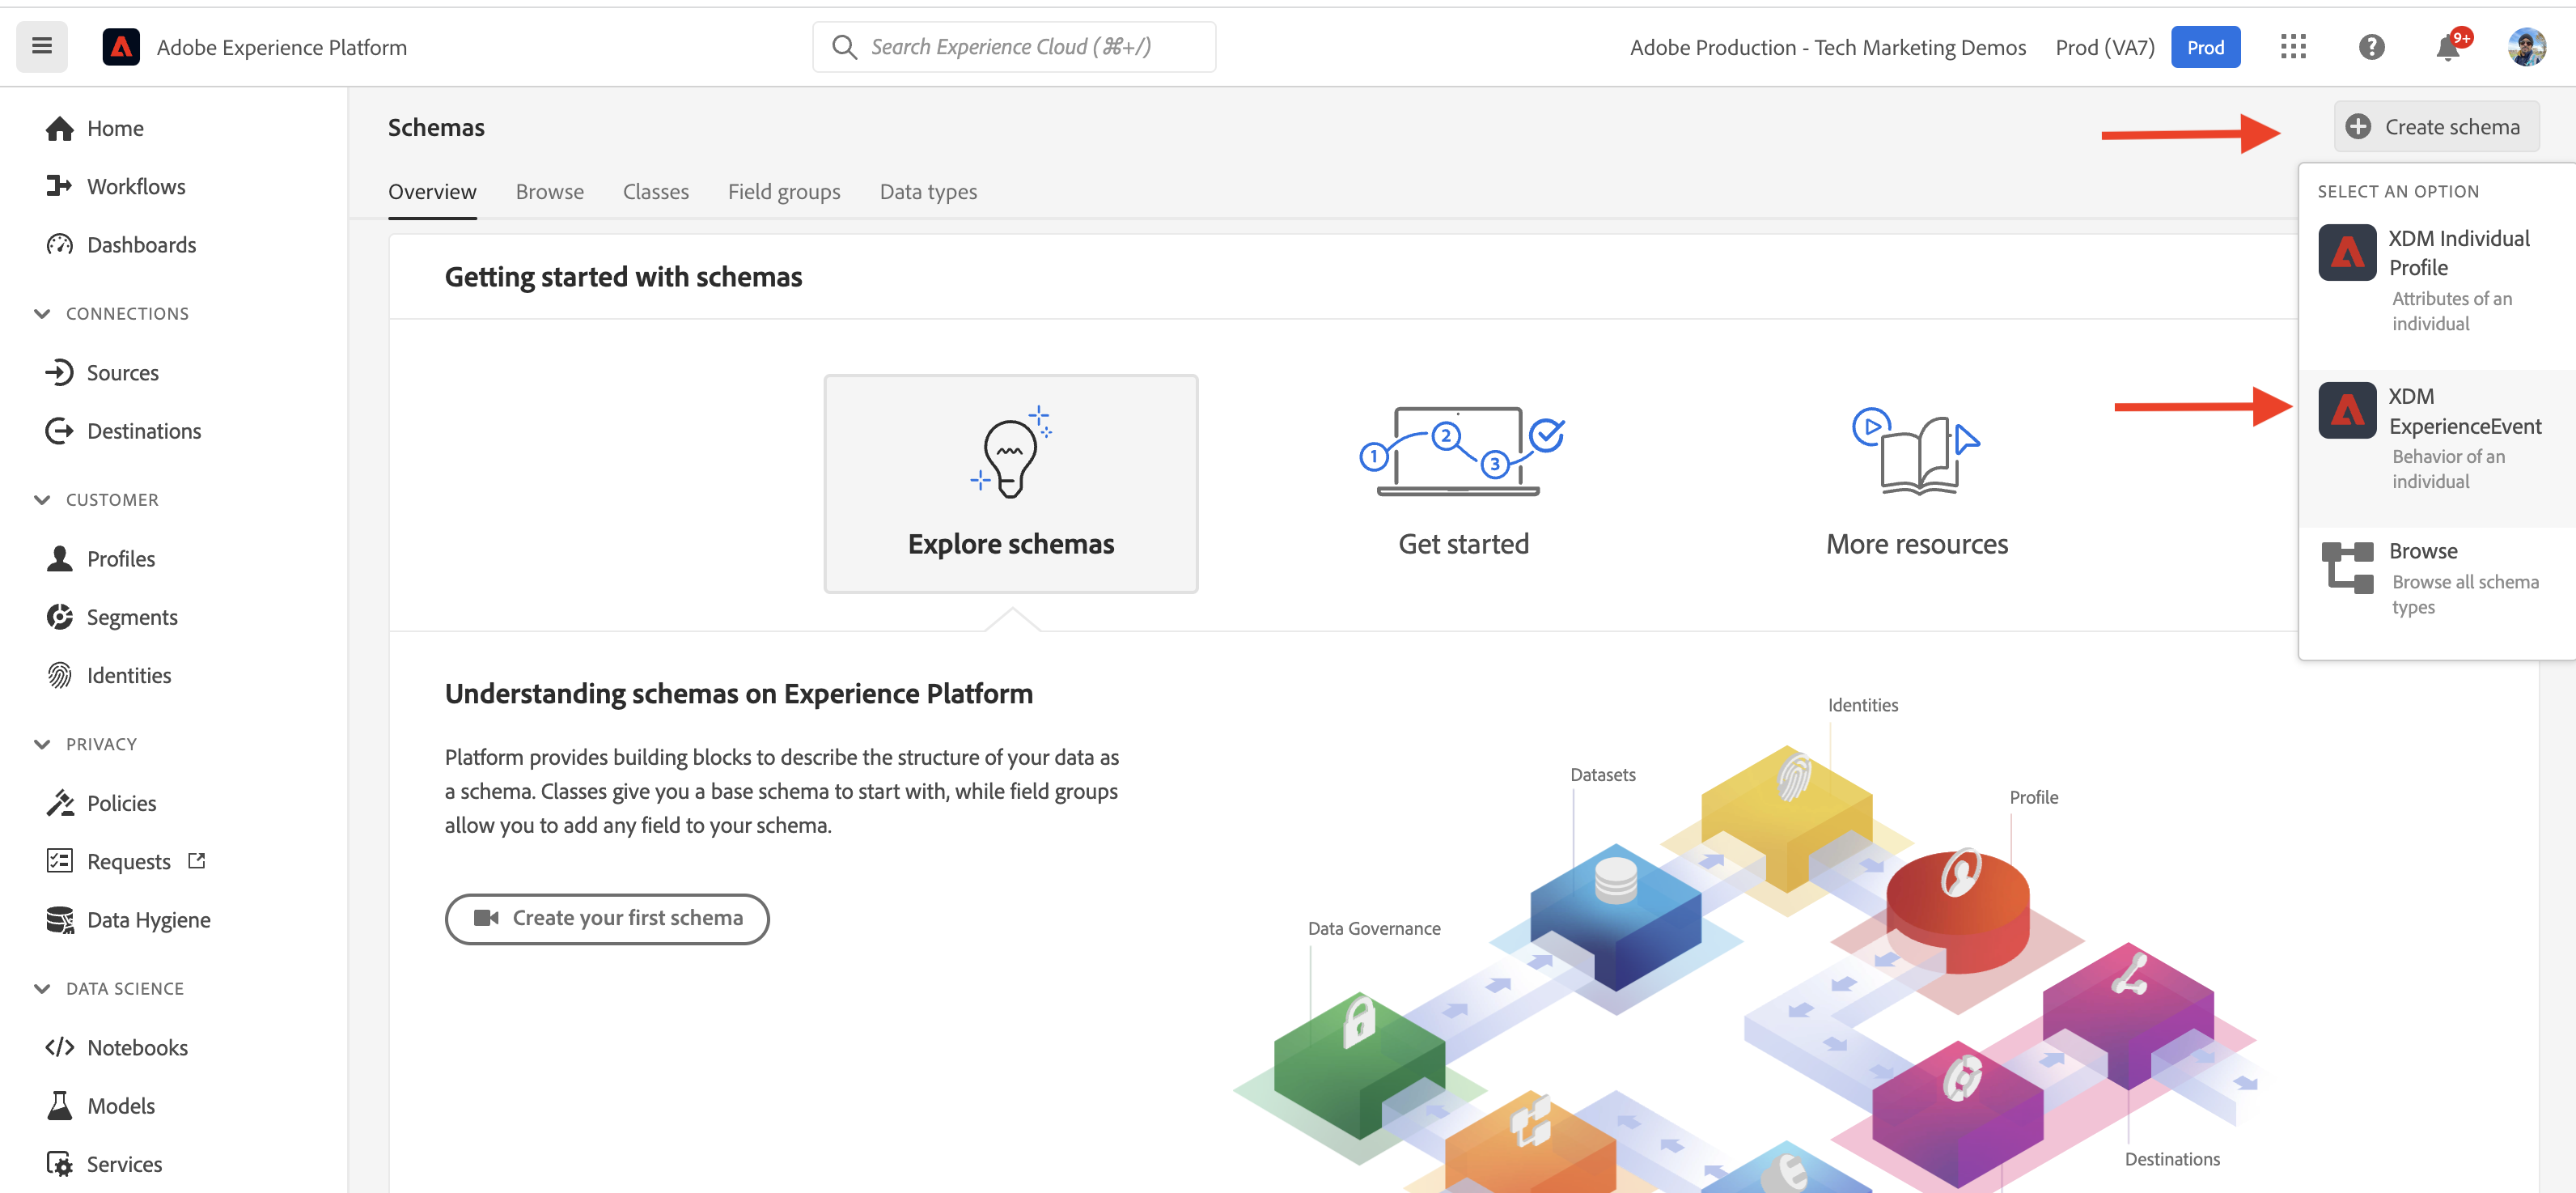The width and height of the screenshot is (2576, 1193).
Task: Collapse the CONNECTIONS section
Action: [42, 313]
